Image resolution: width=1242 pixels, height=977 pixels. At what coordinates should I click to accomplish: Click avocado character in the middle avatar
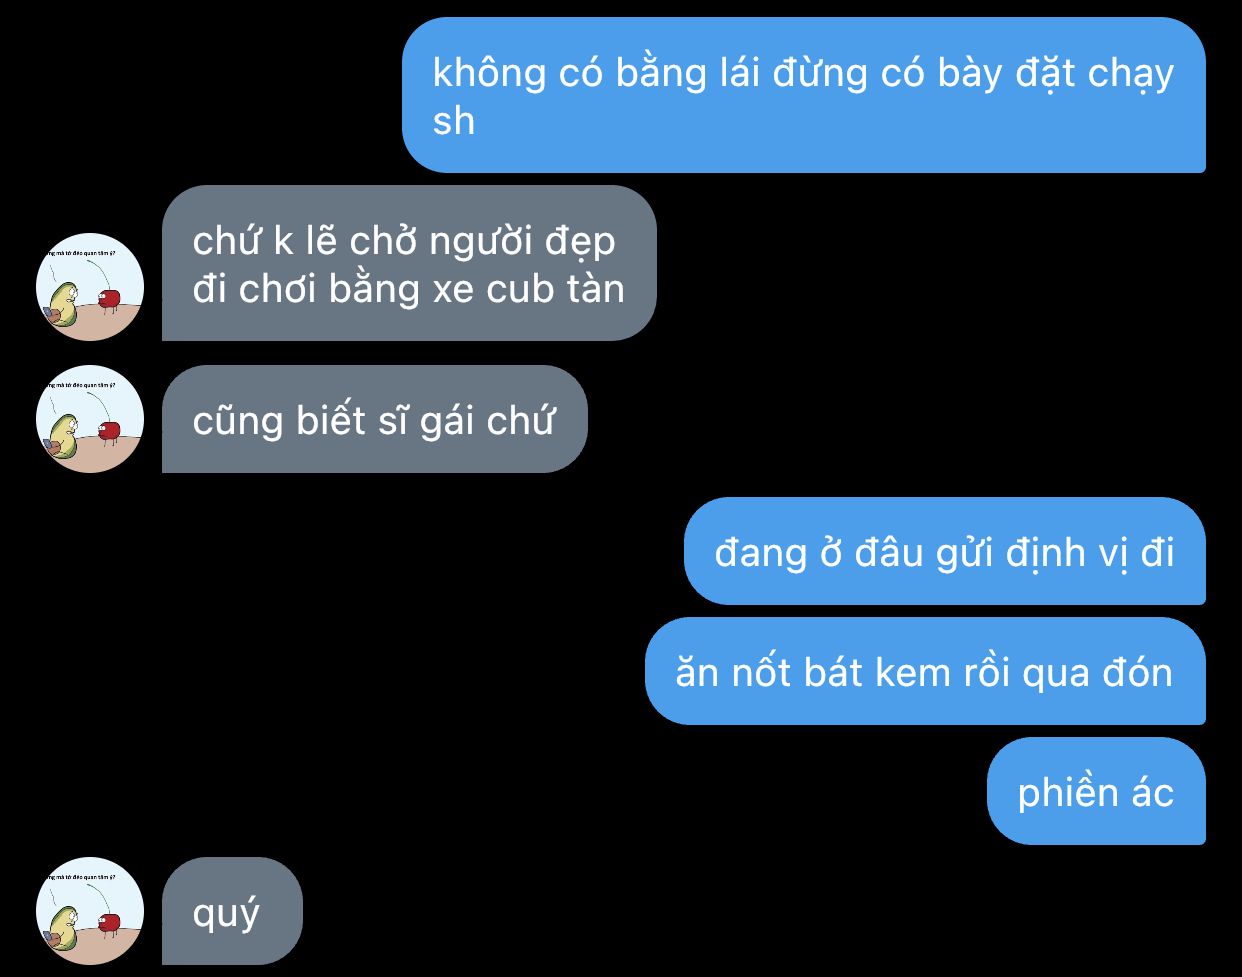64,436
